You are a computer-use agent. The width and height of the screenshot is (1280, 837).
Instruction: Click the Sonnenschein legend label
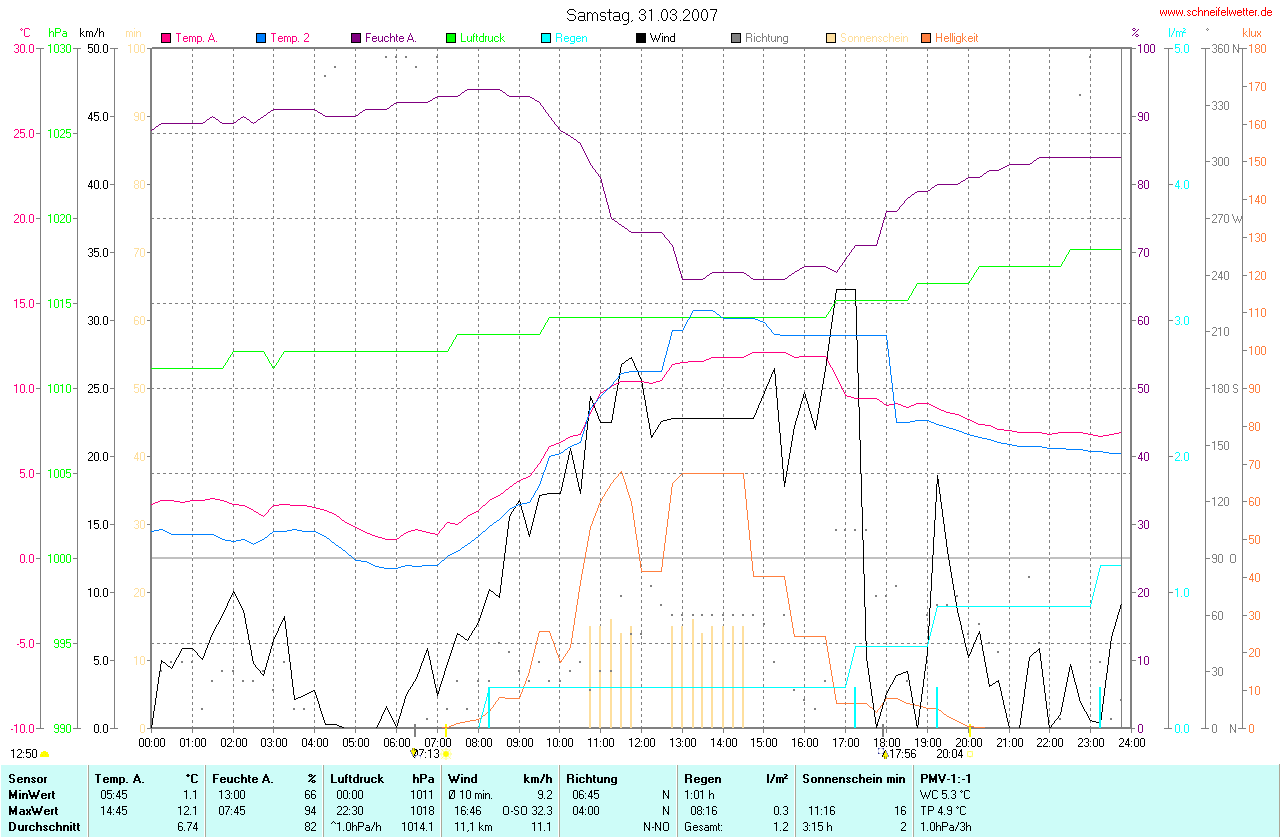tap(874, 38)
